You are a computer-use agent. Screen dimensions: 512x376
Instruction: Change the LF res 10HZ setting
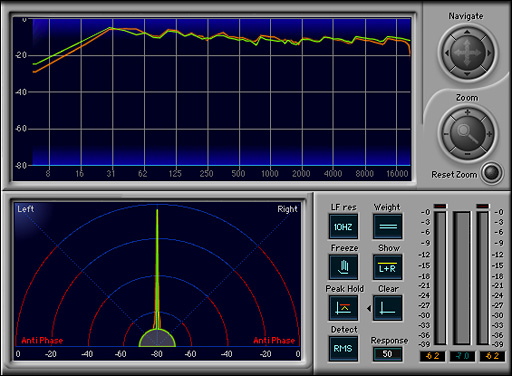point(343,227)
